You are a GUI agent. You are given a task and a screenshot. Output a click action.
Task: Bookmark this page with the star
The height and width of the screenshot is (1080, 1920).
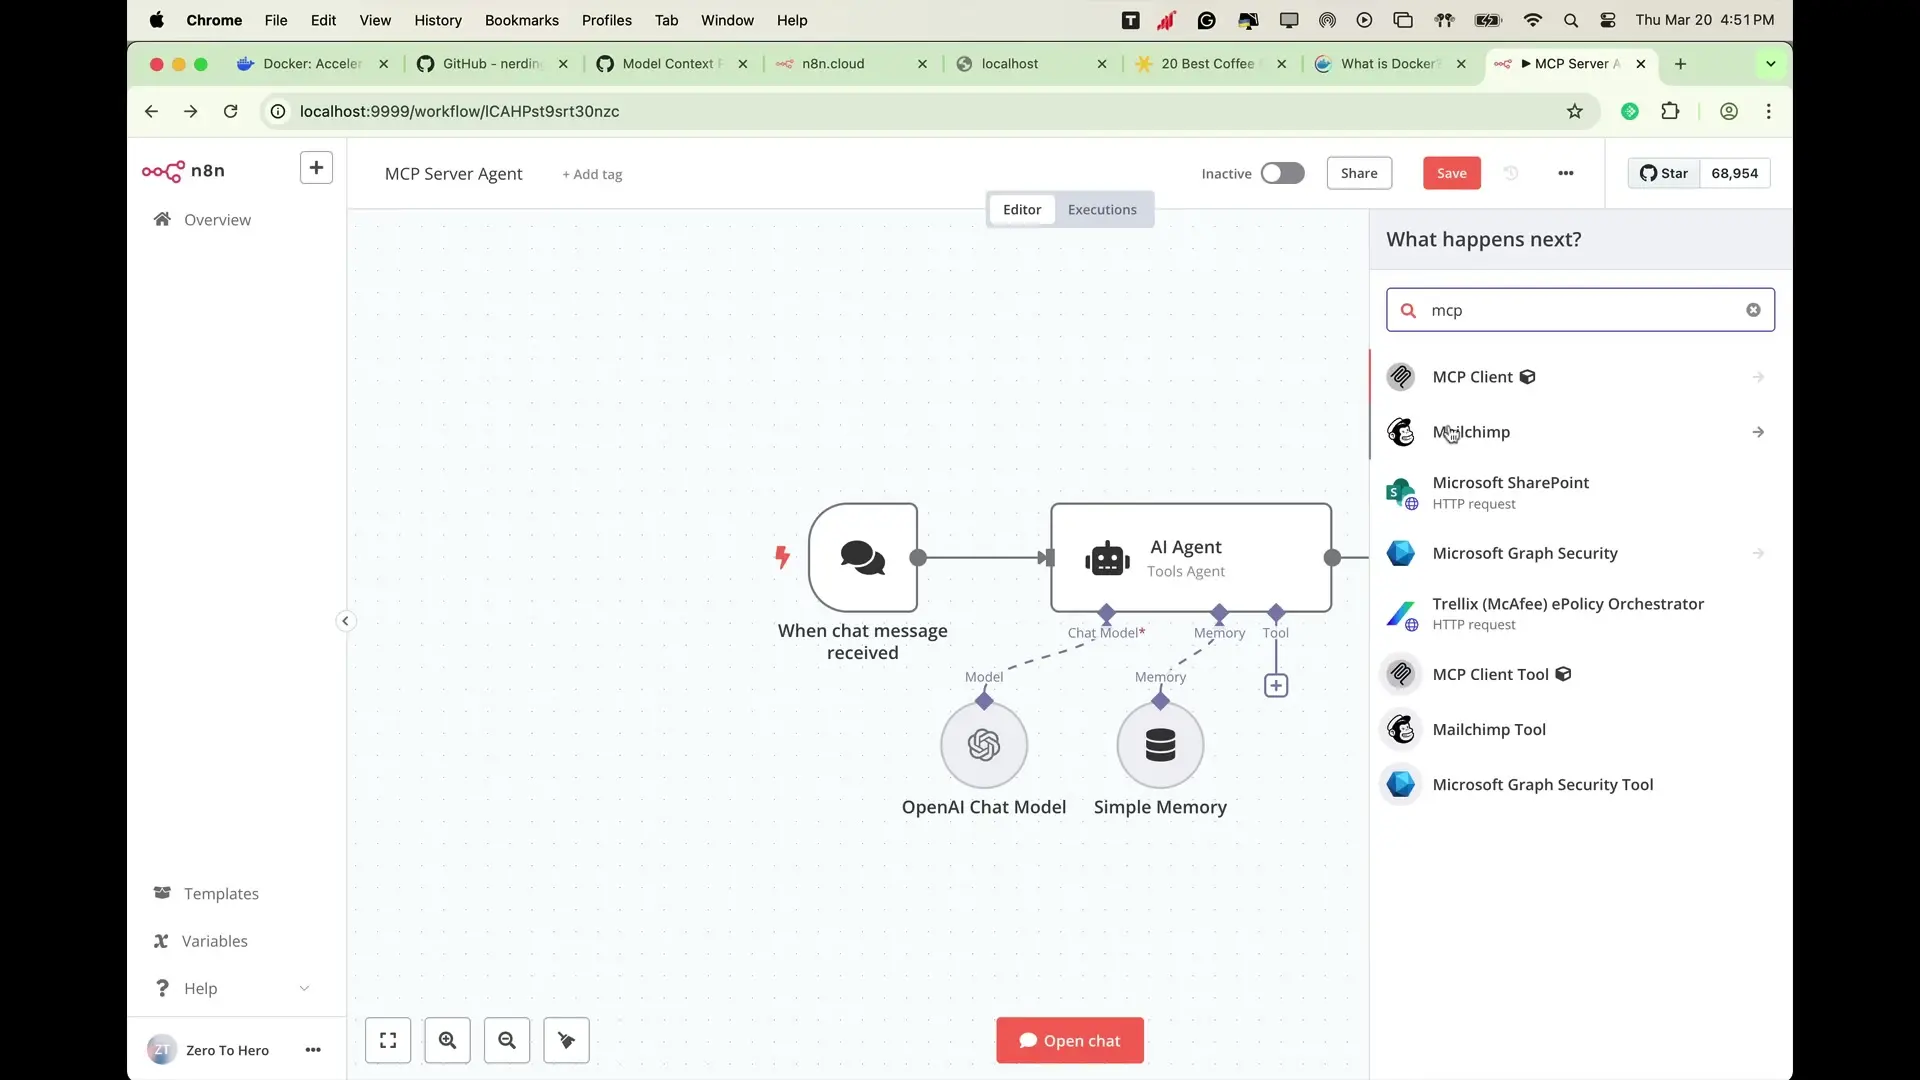[1575, 111]
